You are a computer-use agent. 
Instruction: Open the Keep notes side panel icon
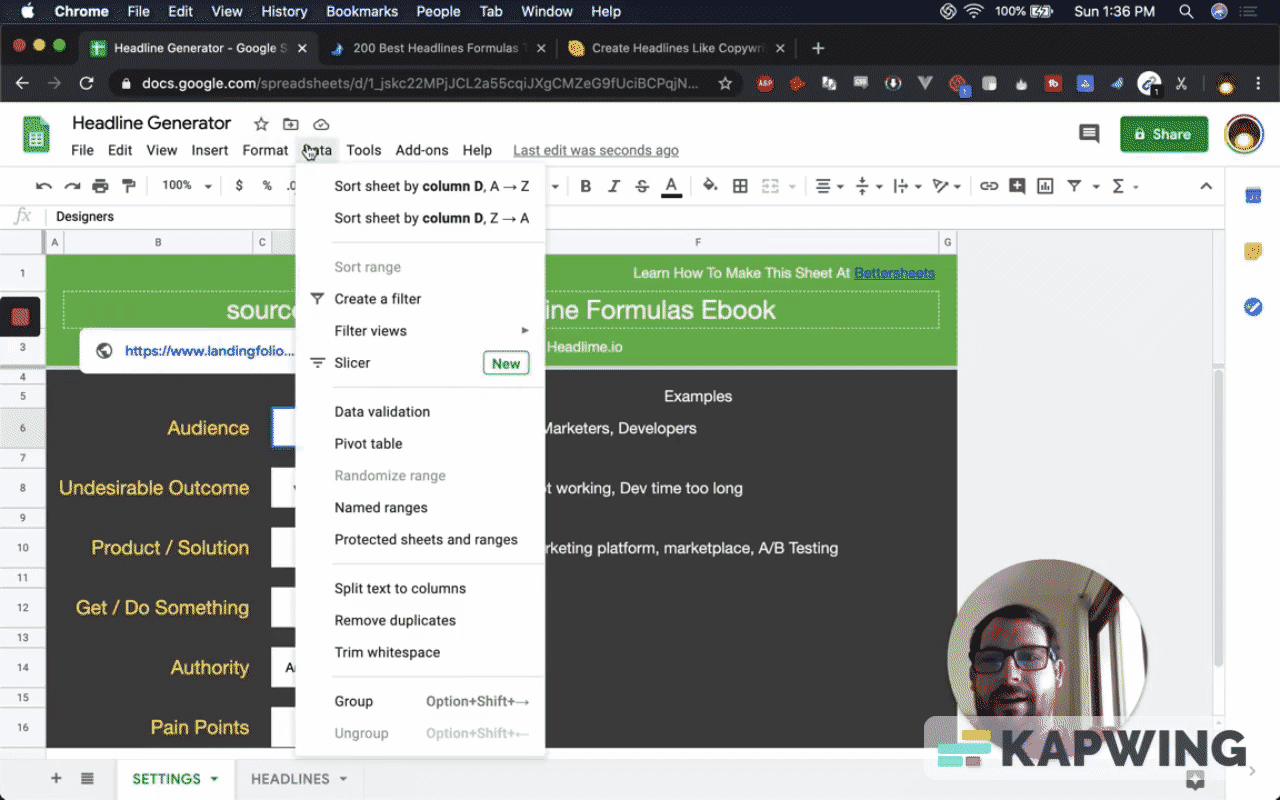pos(1253,251)
